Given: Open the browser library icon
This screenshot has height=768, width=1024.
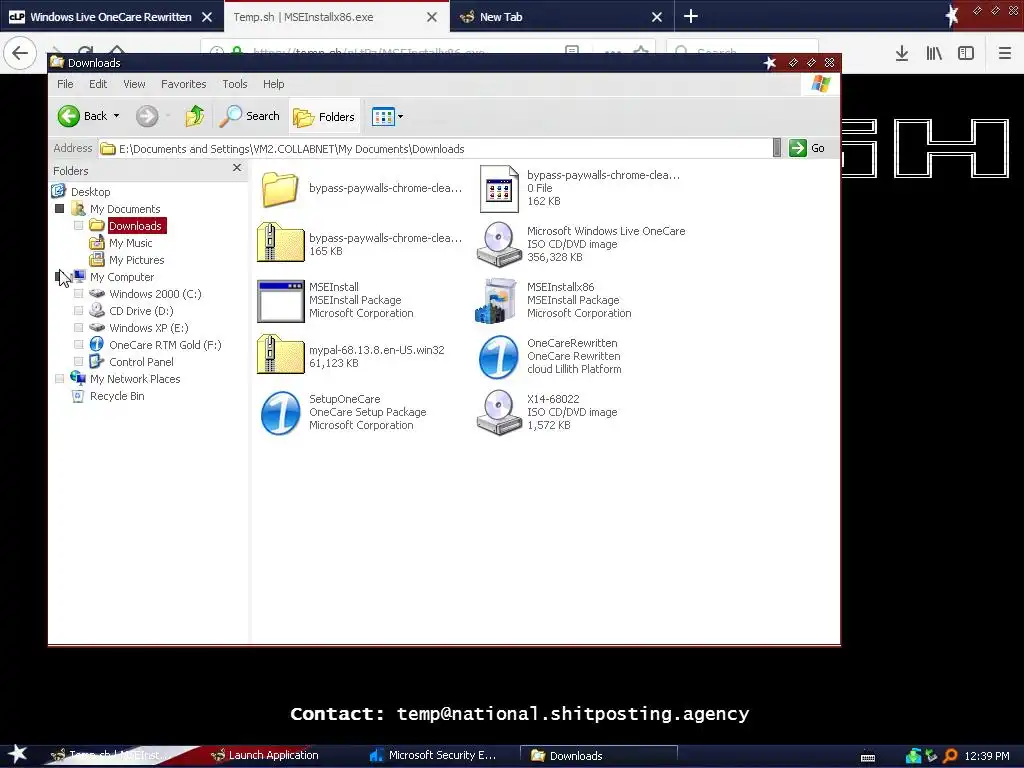Looking at the screenshot, I should coord(934,53).
